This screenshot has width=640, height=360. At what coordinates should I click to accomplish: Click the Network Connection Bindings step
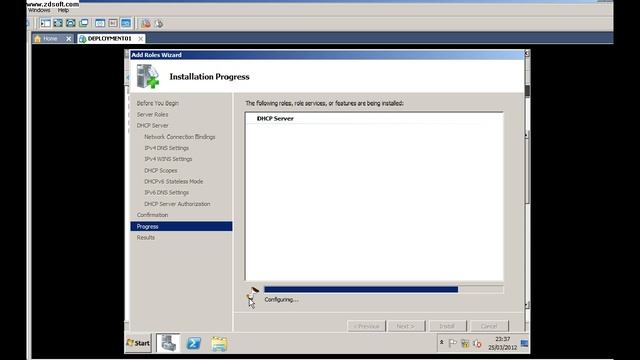pyautogui.click(x=180, y=137)
